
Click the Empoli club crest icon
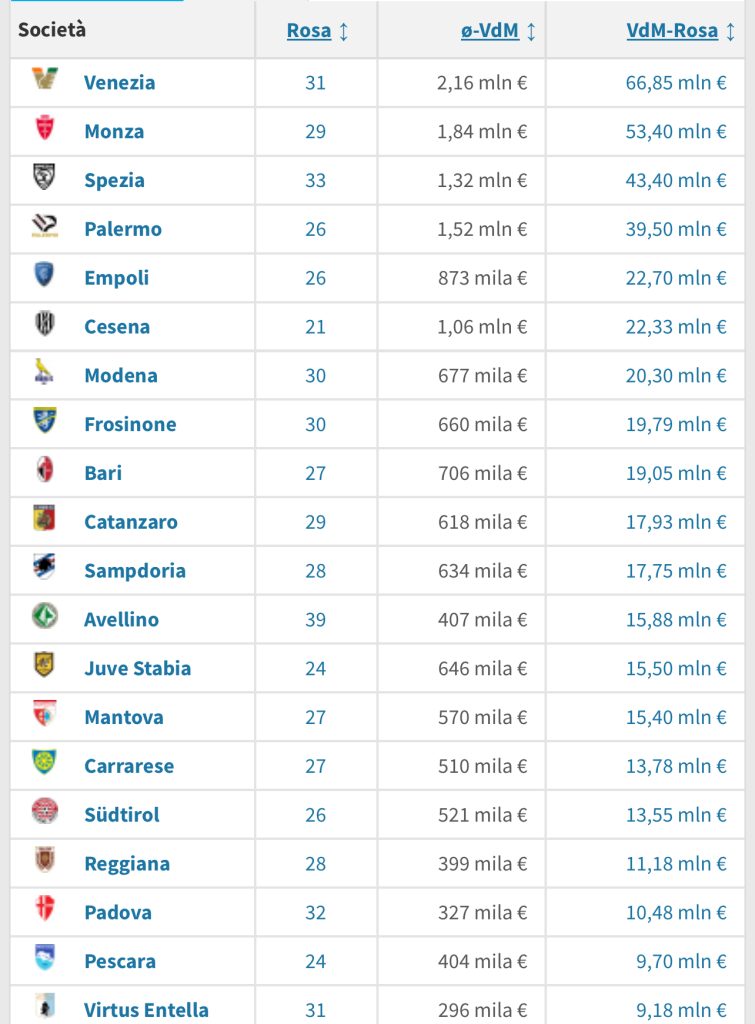click(44, 275)
